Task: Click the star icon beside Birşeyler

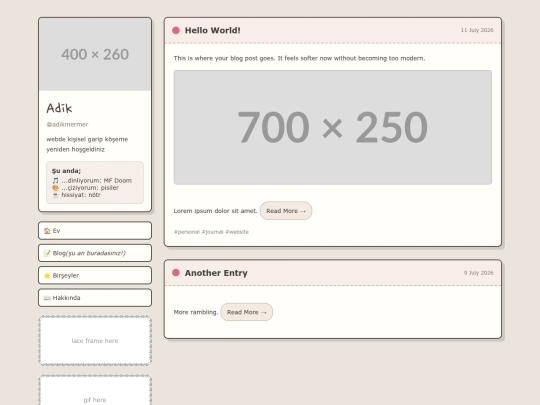Action: [47, 276]
